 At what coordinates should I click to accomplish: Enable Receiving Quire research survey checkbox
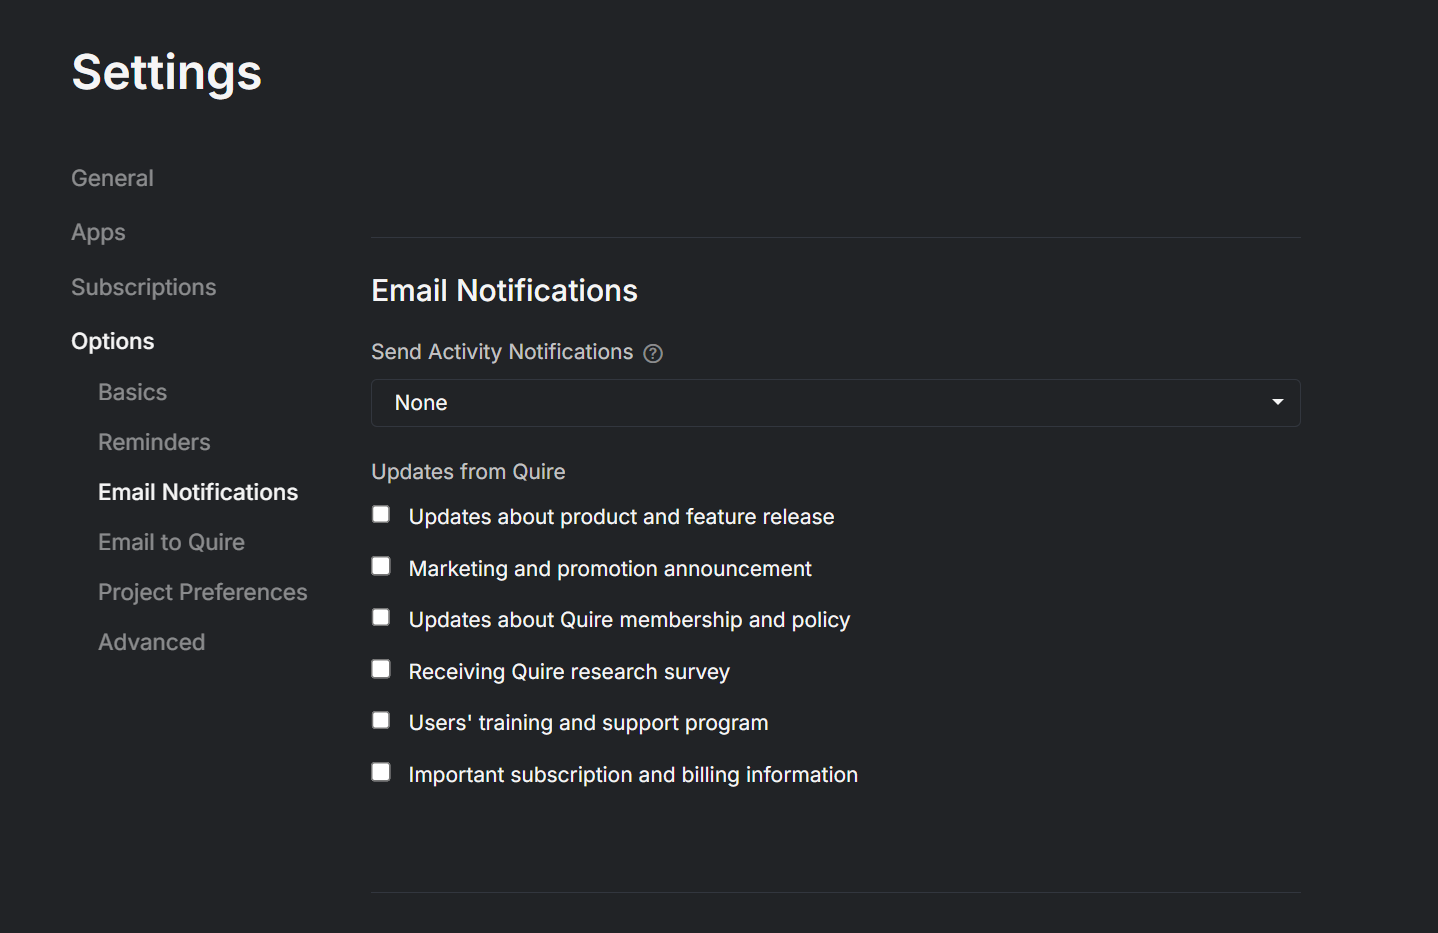click(381, 669)
